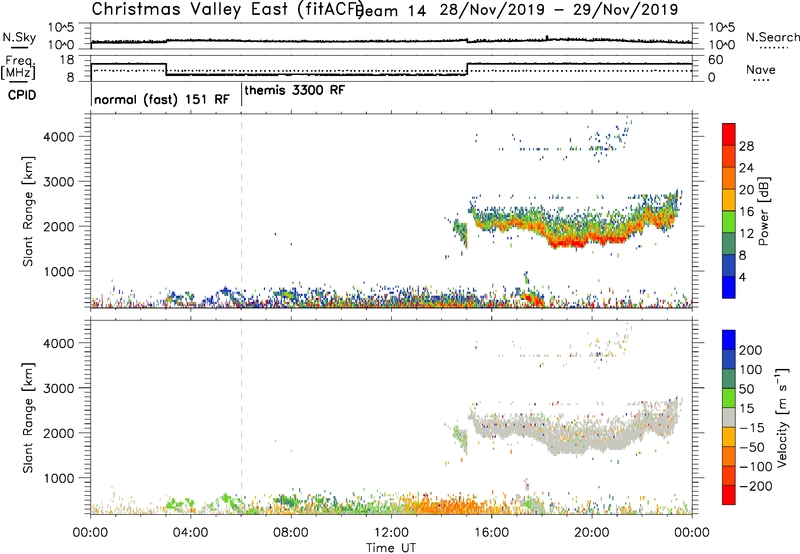Screen dimensions: 800x554
Task: Click the 3000 tick on power panel axis
Action: point(59,182)
